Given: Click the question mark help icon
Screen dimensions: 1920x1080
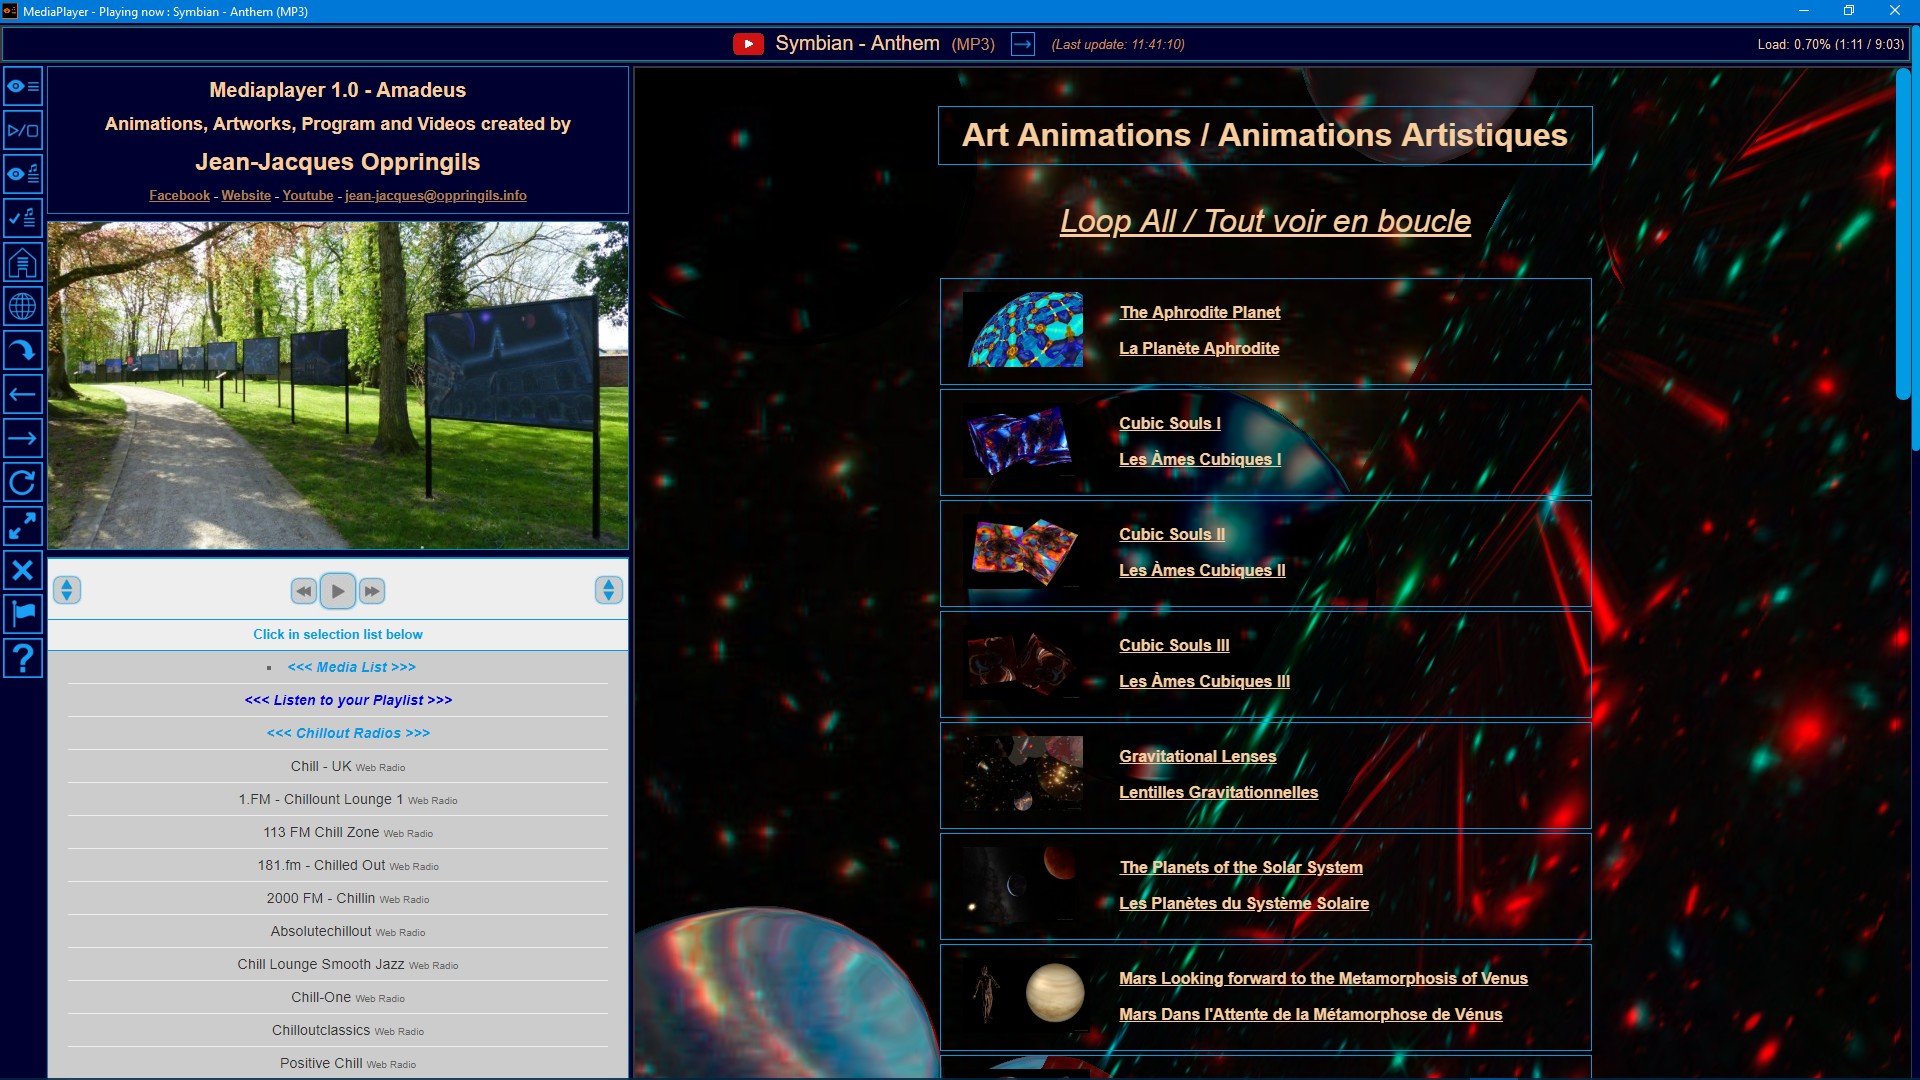Looking at the screenshot, I should 22,658.
